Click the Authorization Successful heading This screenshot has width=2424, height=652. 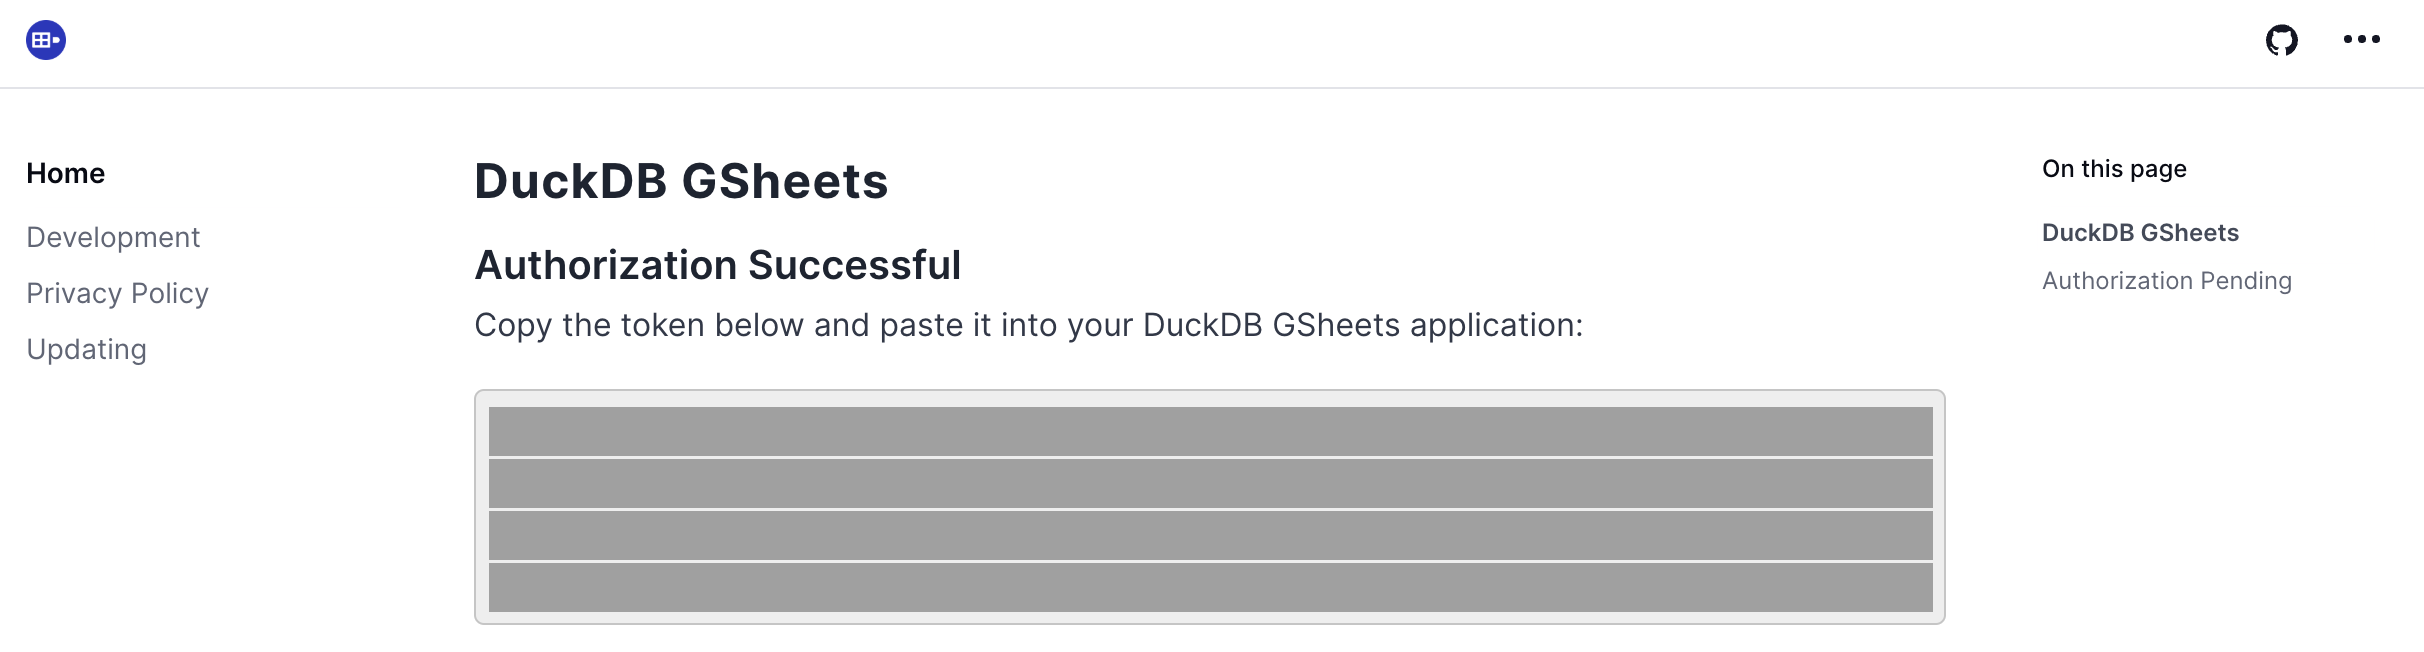coord(717,264)
